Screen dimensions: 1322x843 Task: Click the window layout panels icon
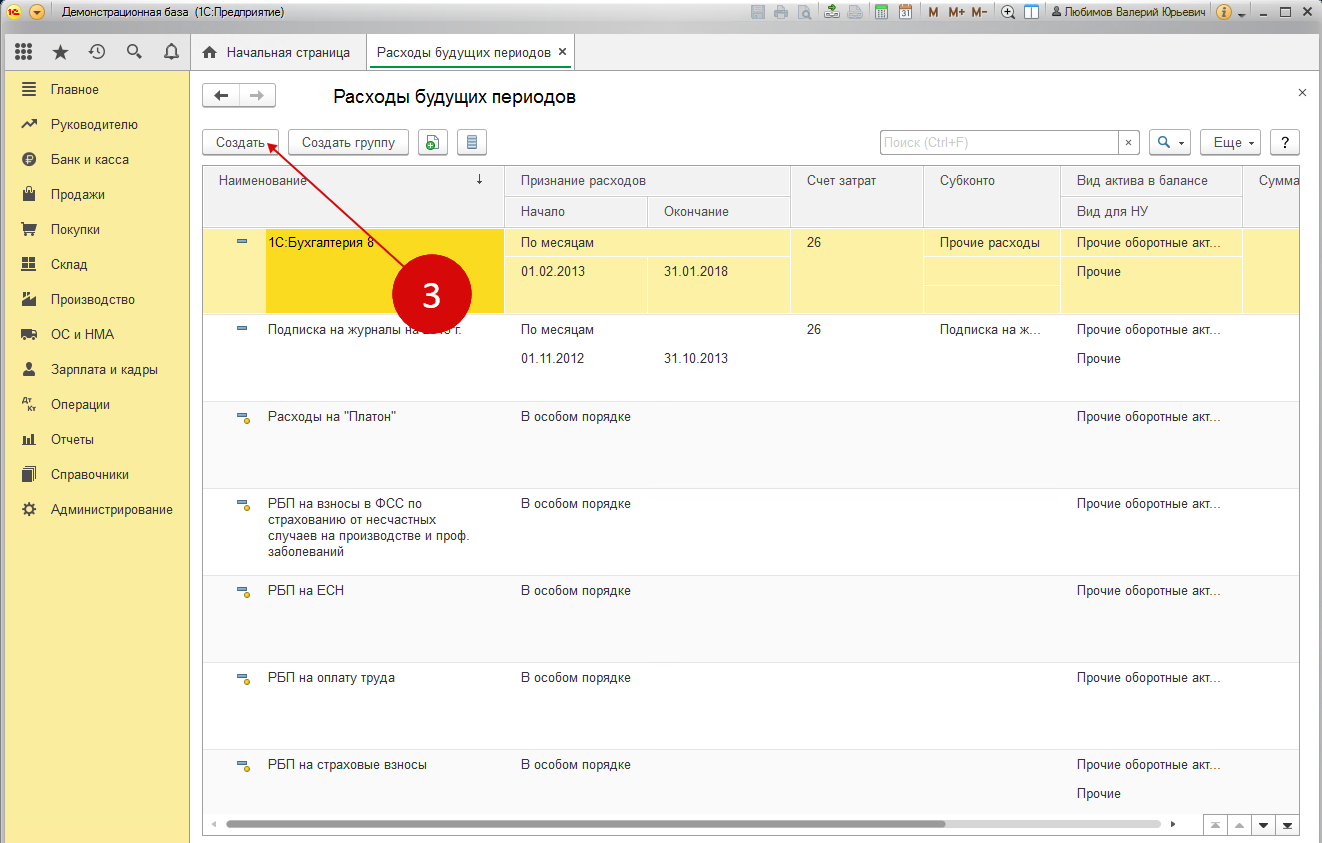pos(1031,12)
